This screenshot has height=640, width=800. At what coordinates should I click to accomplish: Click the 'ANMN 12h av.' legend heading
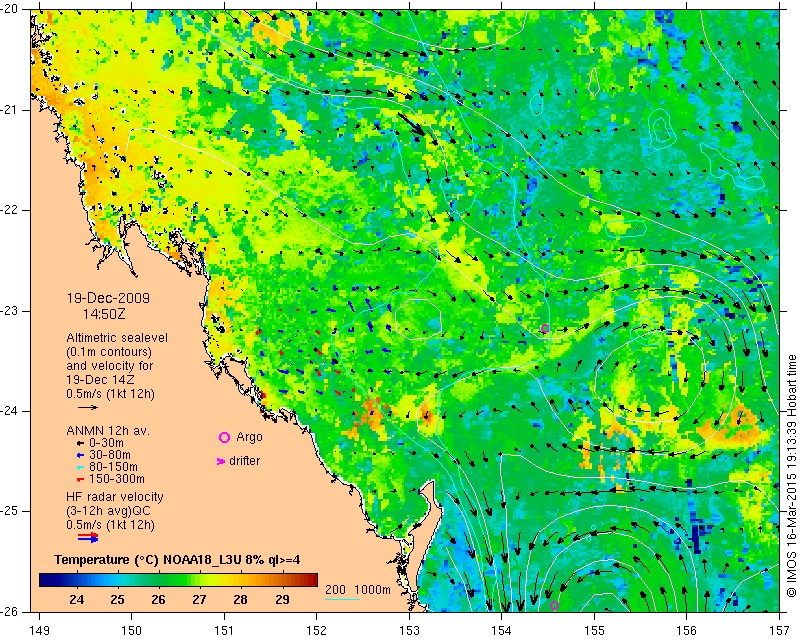pos(108,430)
